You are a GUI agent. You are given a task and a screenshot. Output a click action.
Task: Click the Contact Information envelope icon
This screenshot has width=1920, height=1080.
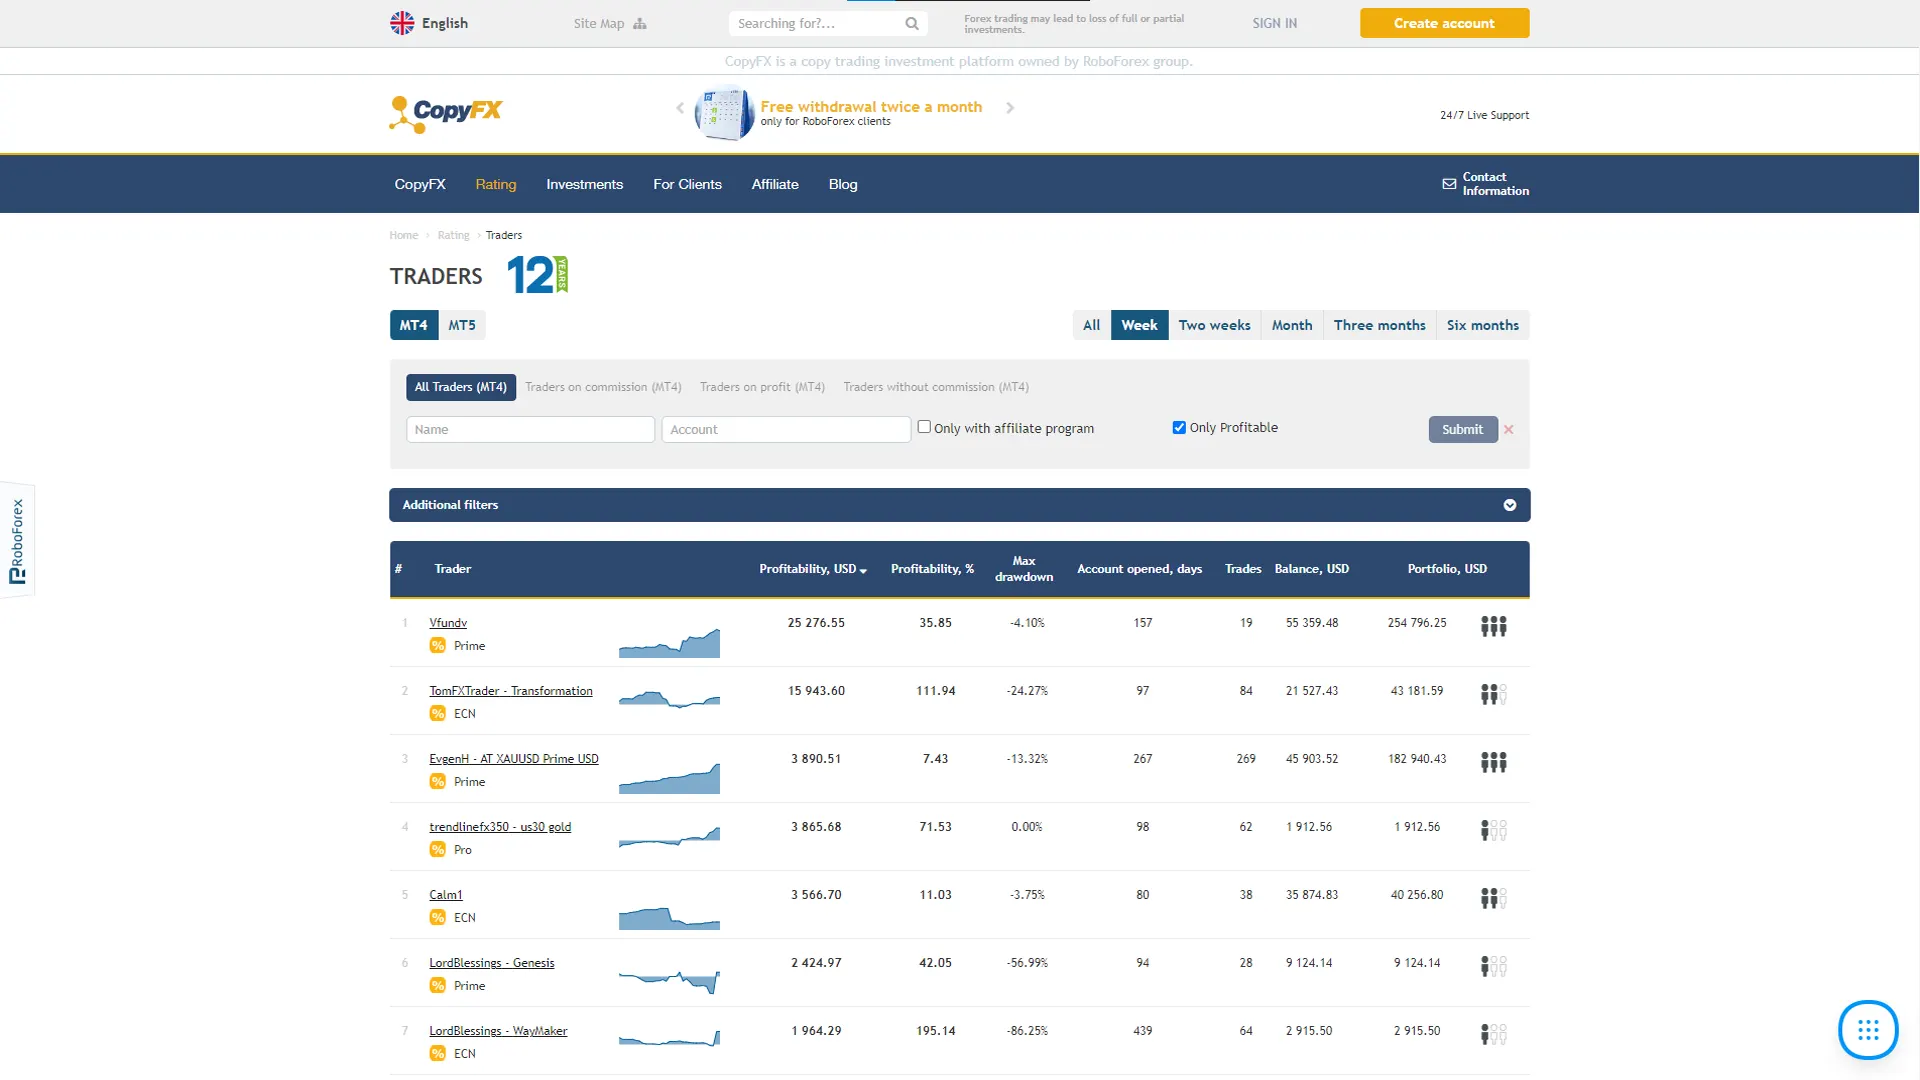(x=1449, y=184)
